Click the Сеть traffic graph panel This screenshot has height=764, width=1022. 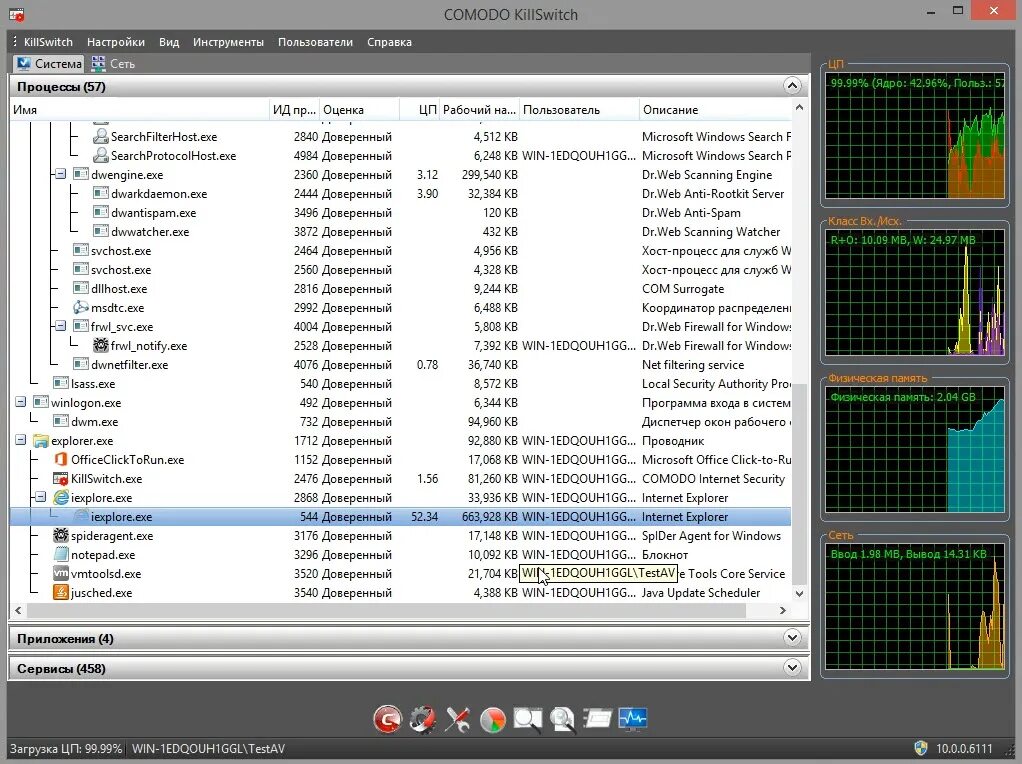pyautogui.click(x=915, y=607)
